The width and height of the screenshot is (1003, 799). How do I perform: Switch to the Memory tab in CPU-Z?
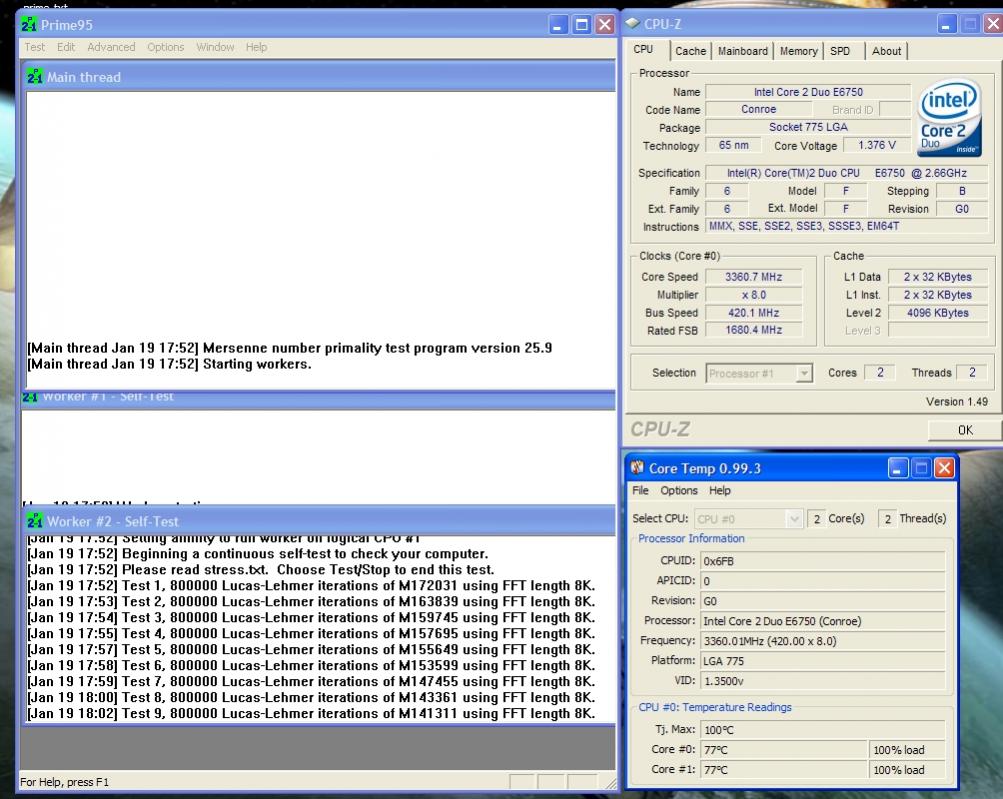coord(798,51)
